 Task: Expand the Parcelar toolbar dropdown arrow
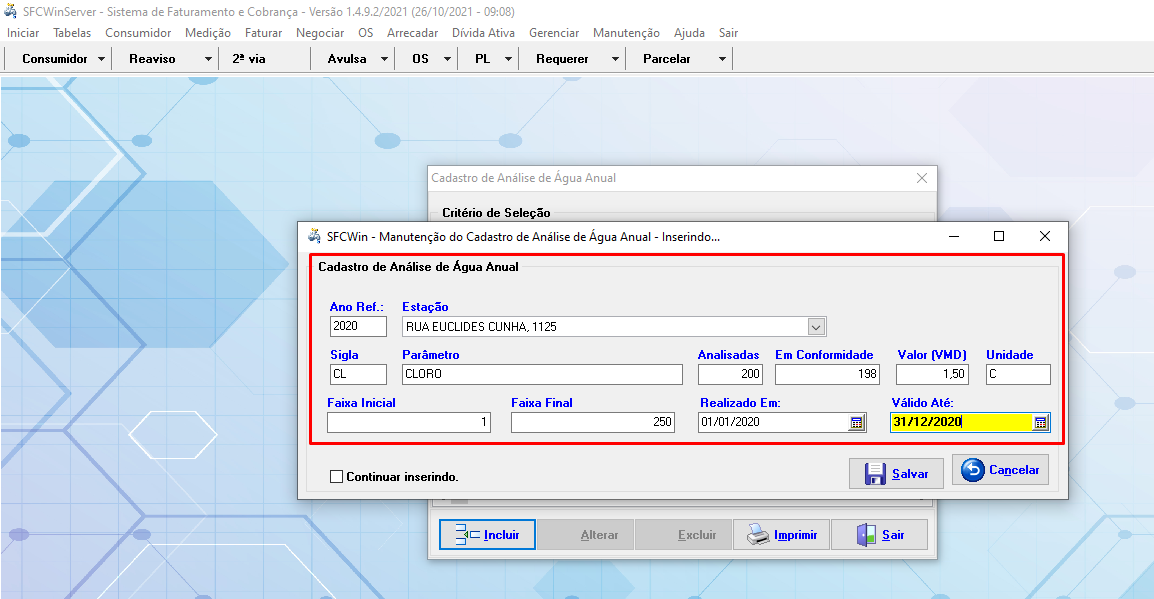(x=722, y=59)
